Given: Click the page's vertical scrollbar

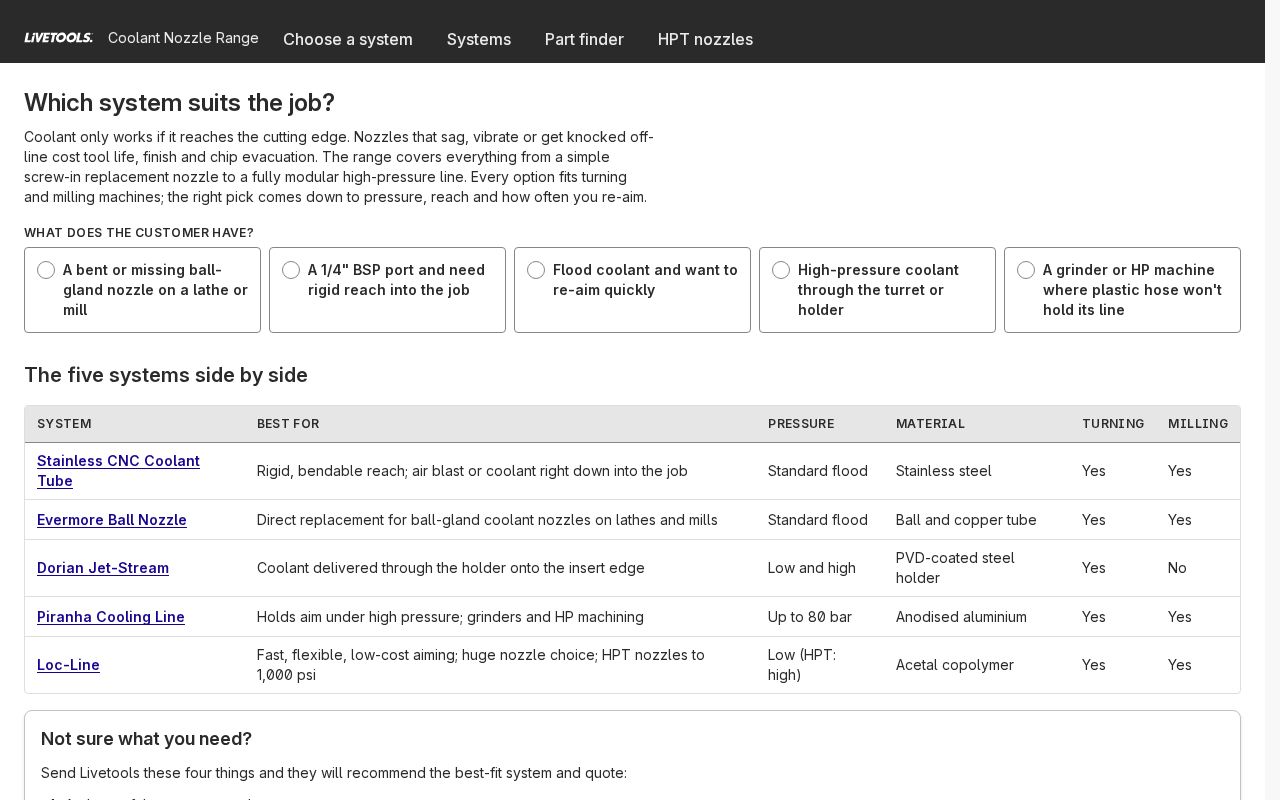Looking at the screenshot, I should pyautogui.click(x=1272, y=400).
